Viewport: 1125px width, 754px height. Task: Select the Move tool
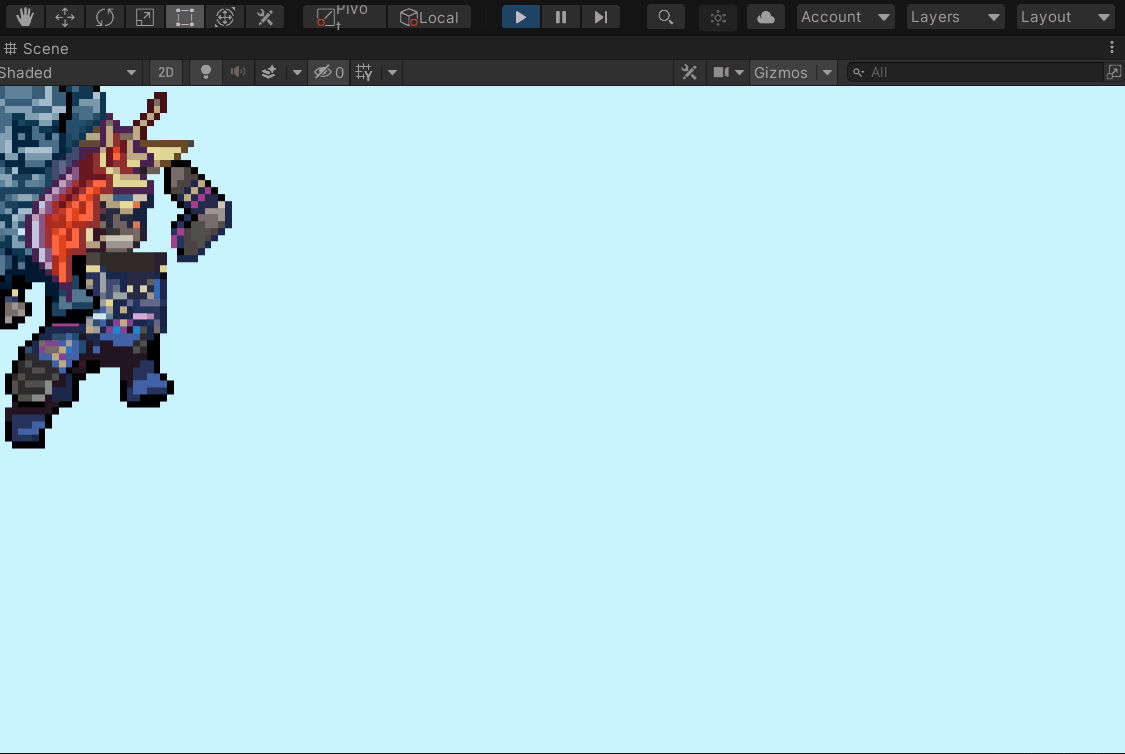65,17
